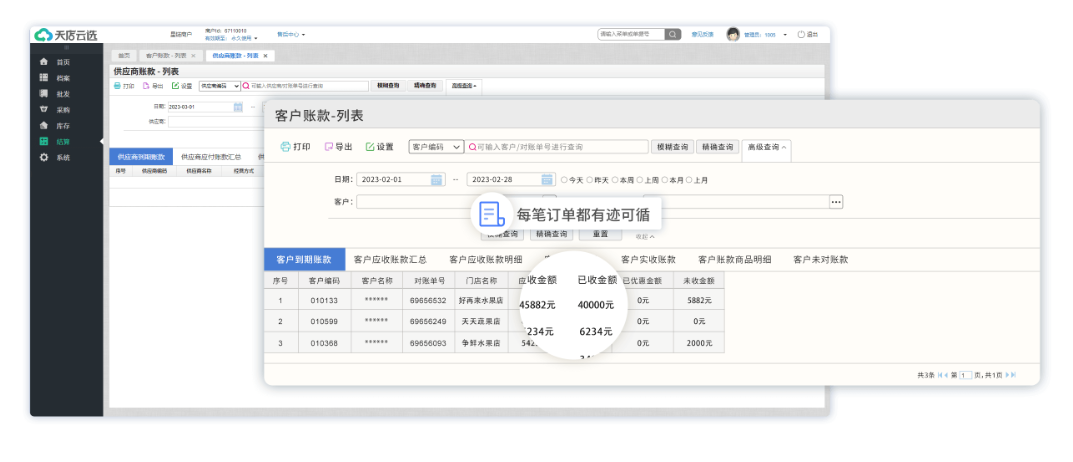This screenshot has height=462, width=1073.
Task: Switch to 客户应收账款明细 tab
Action: pos(486,260)
